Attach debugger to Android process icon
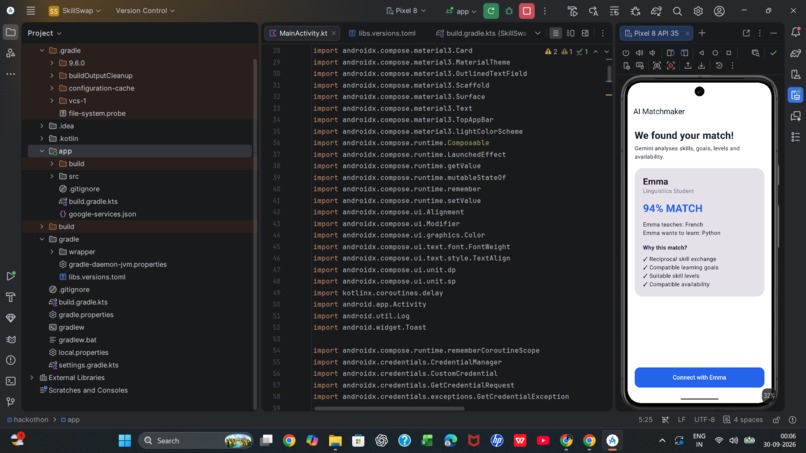Viewport: 806px width, 453px height. pos(635,11)
